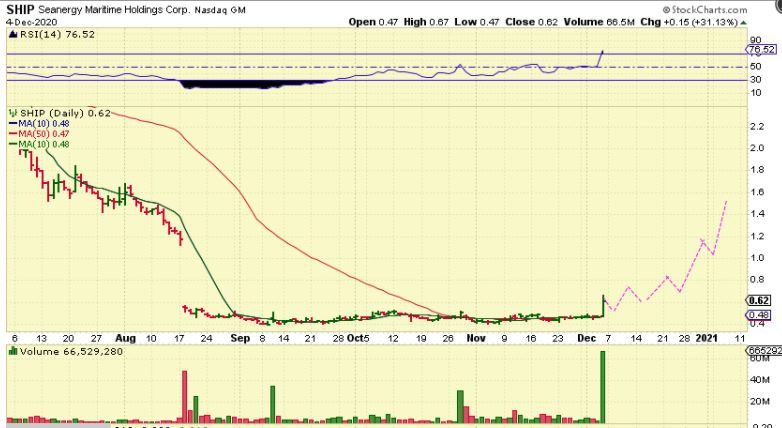Click the SHIP ticker symbol in header
Image resolution: width=782 pixels, height=428 pixels.
tap(20, 9)
